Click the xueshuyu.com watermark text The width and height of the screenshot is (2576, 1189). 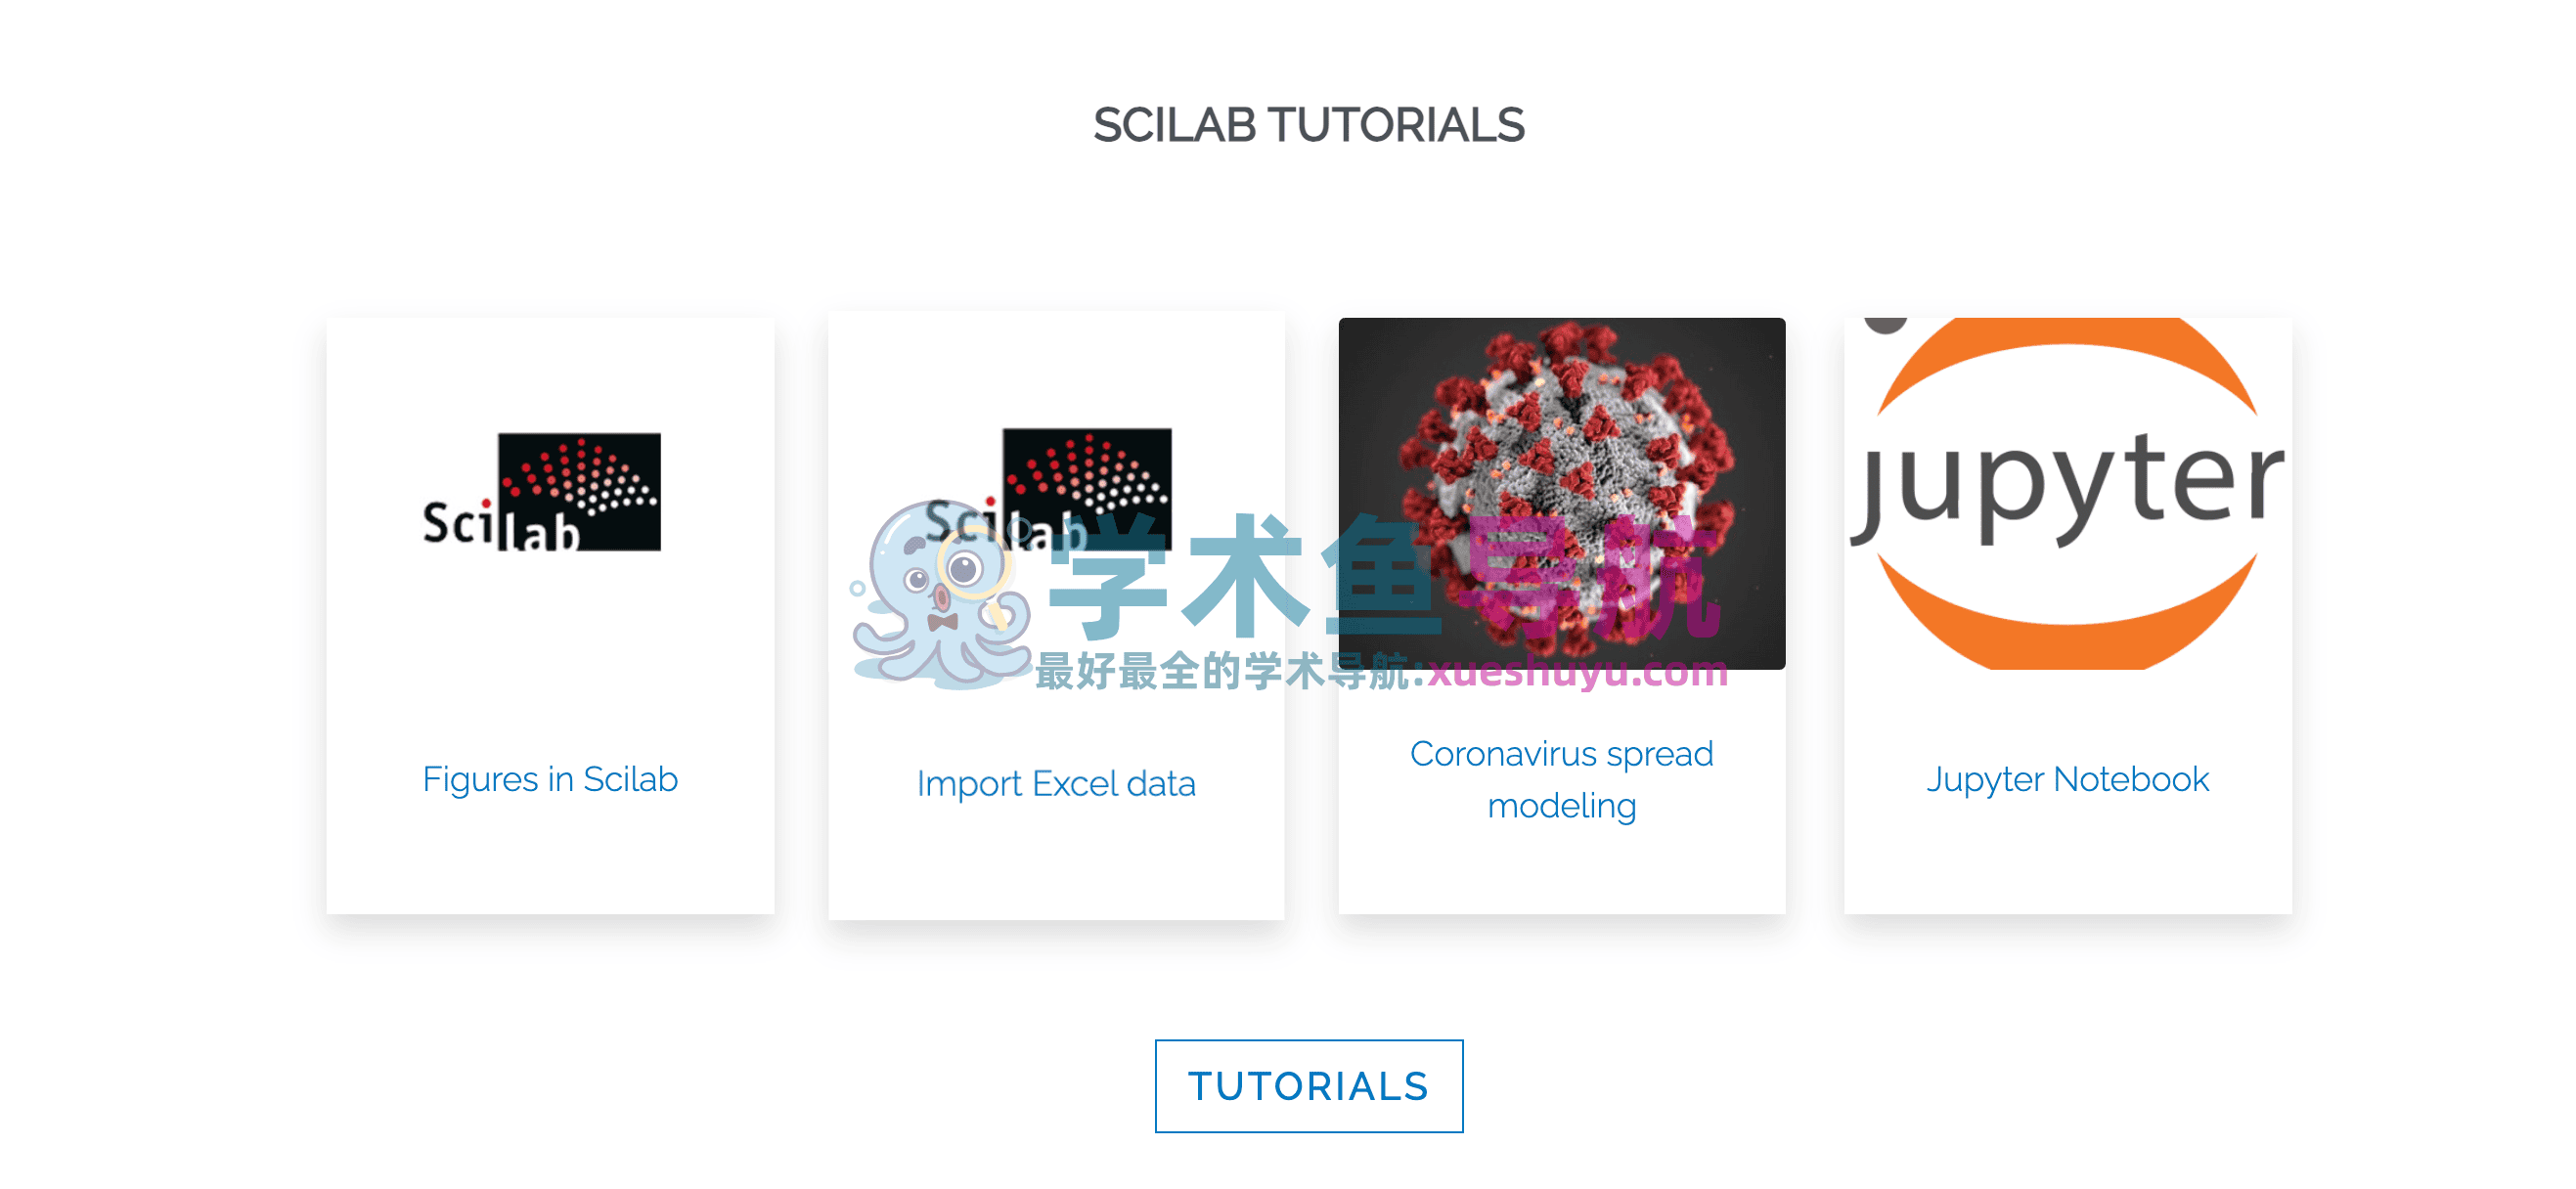pyautogui.click(x=1578, y=673)
